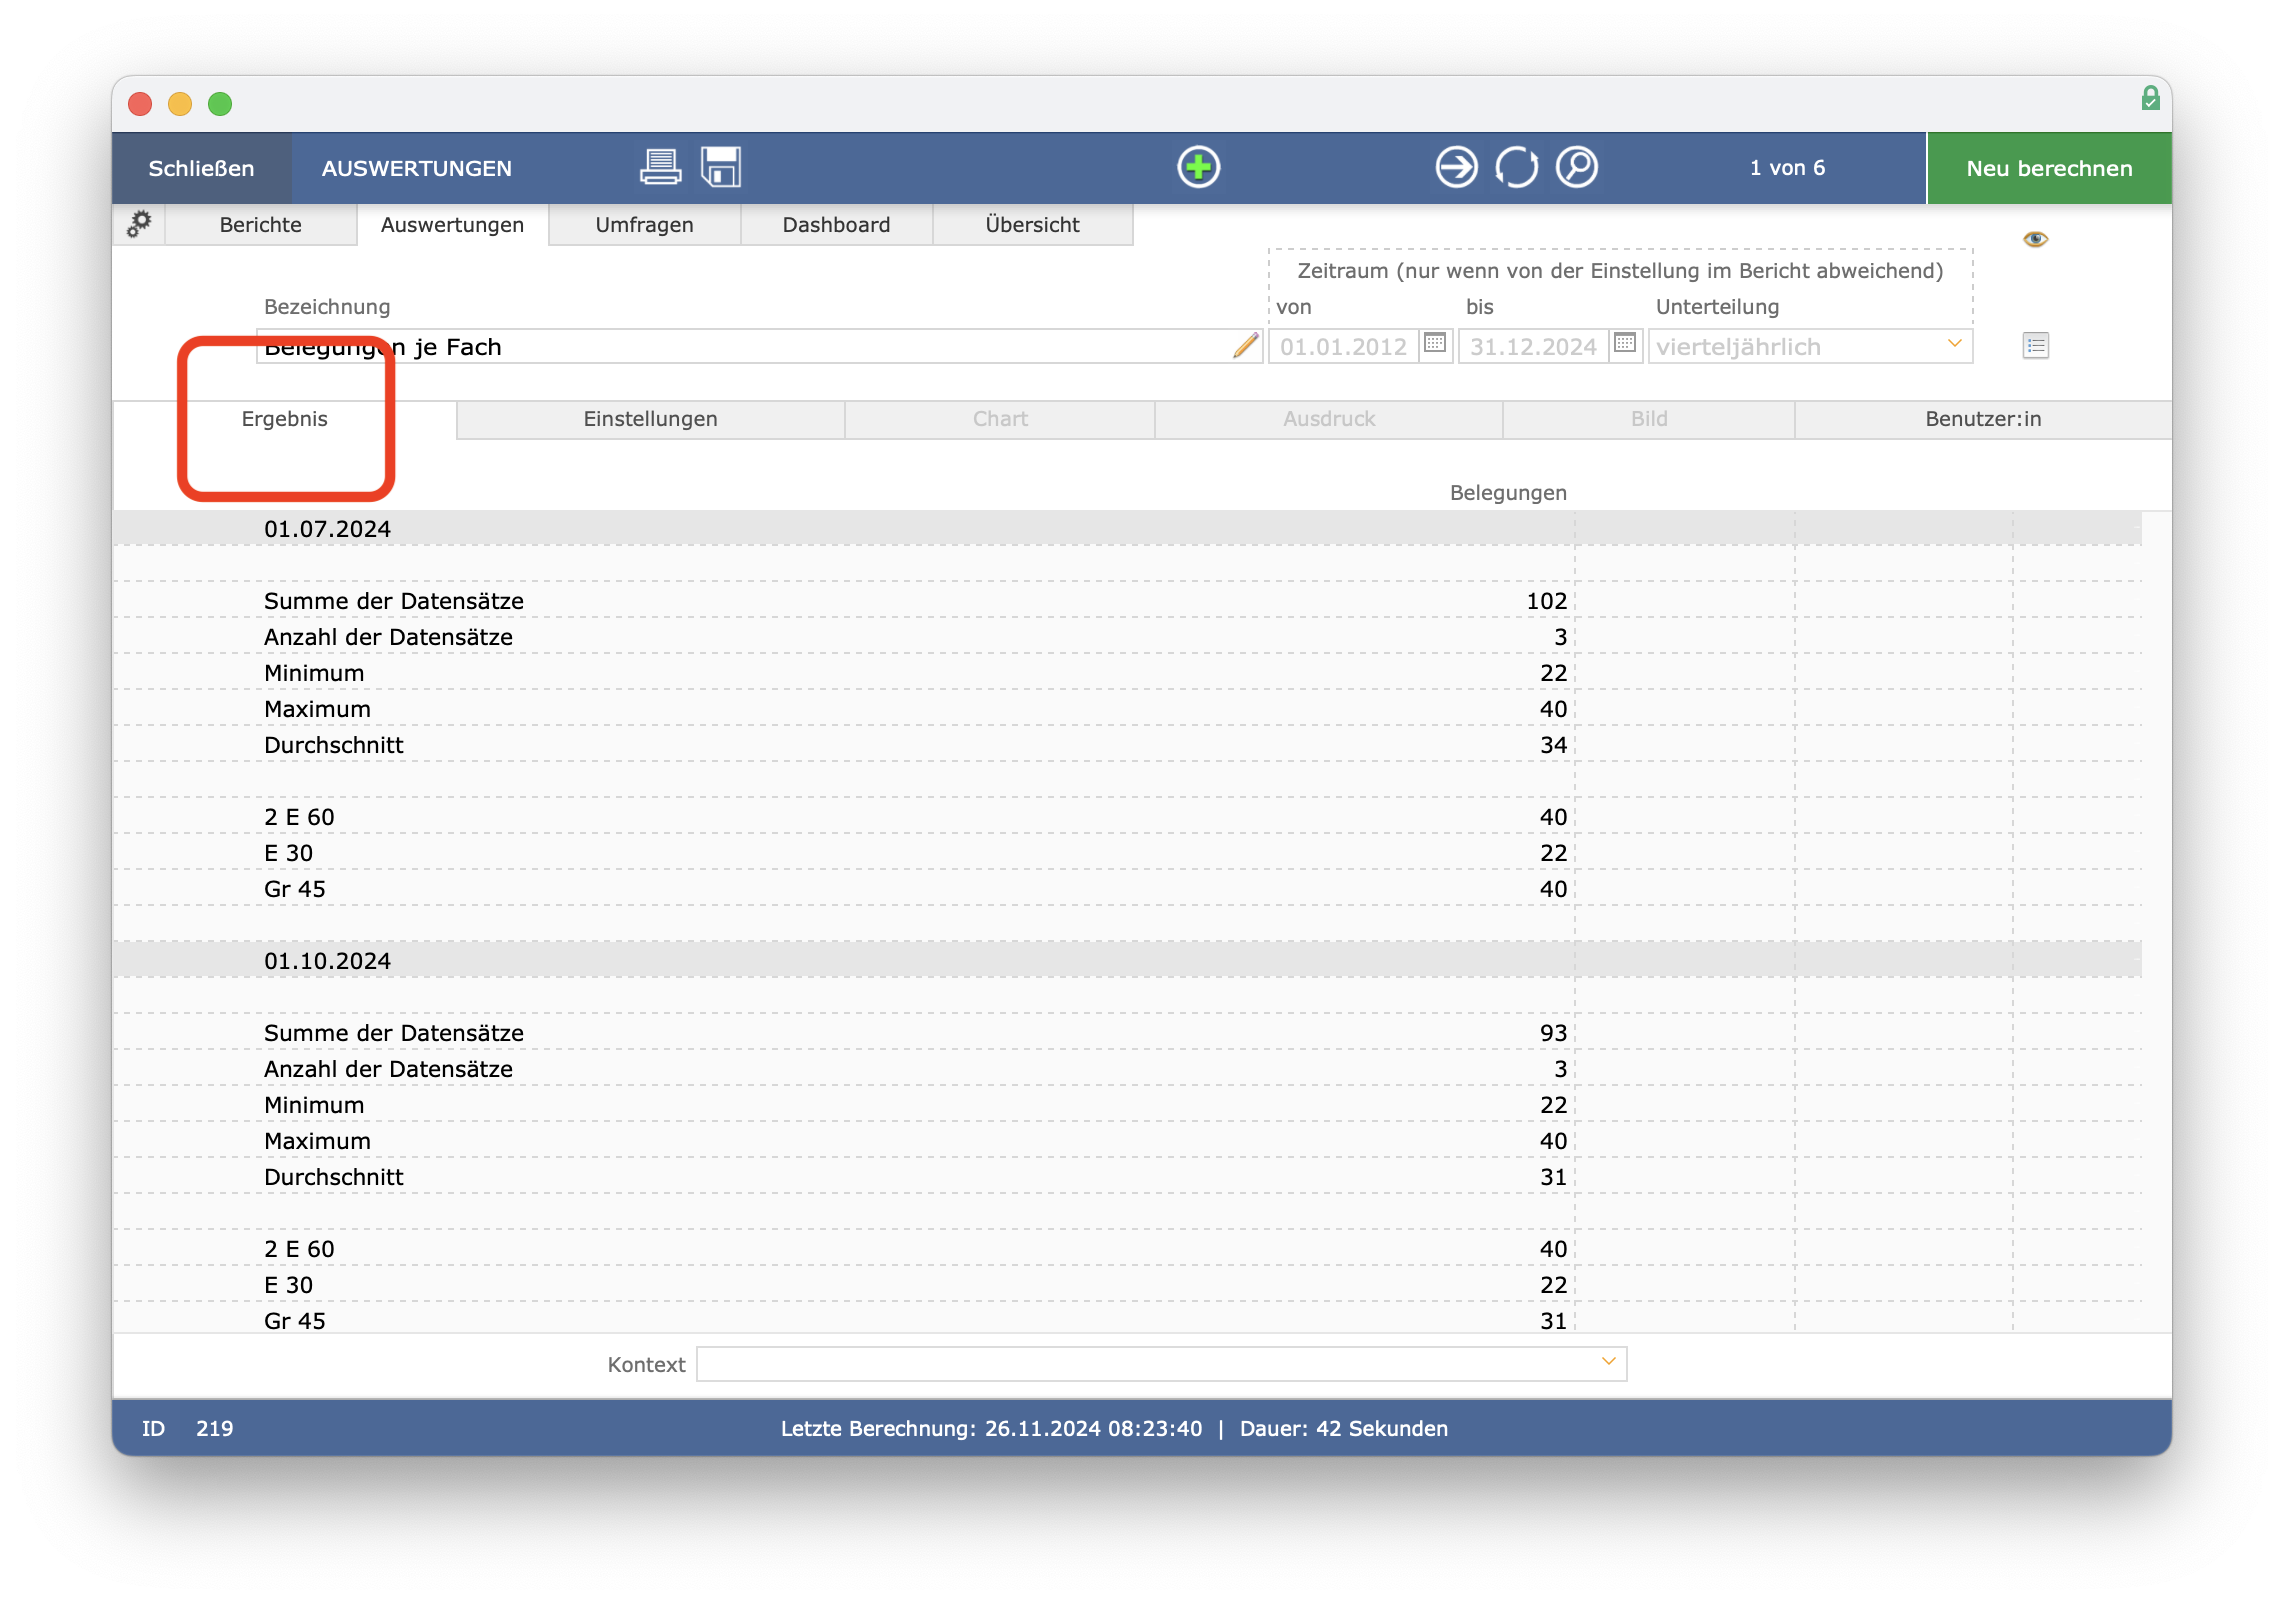
Task: Click the list icon right of Unterteilung
Action: pyautogui.click(x=2035, y=346)
